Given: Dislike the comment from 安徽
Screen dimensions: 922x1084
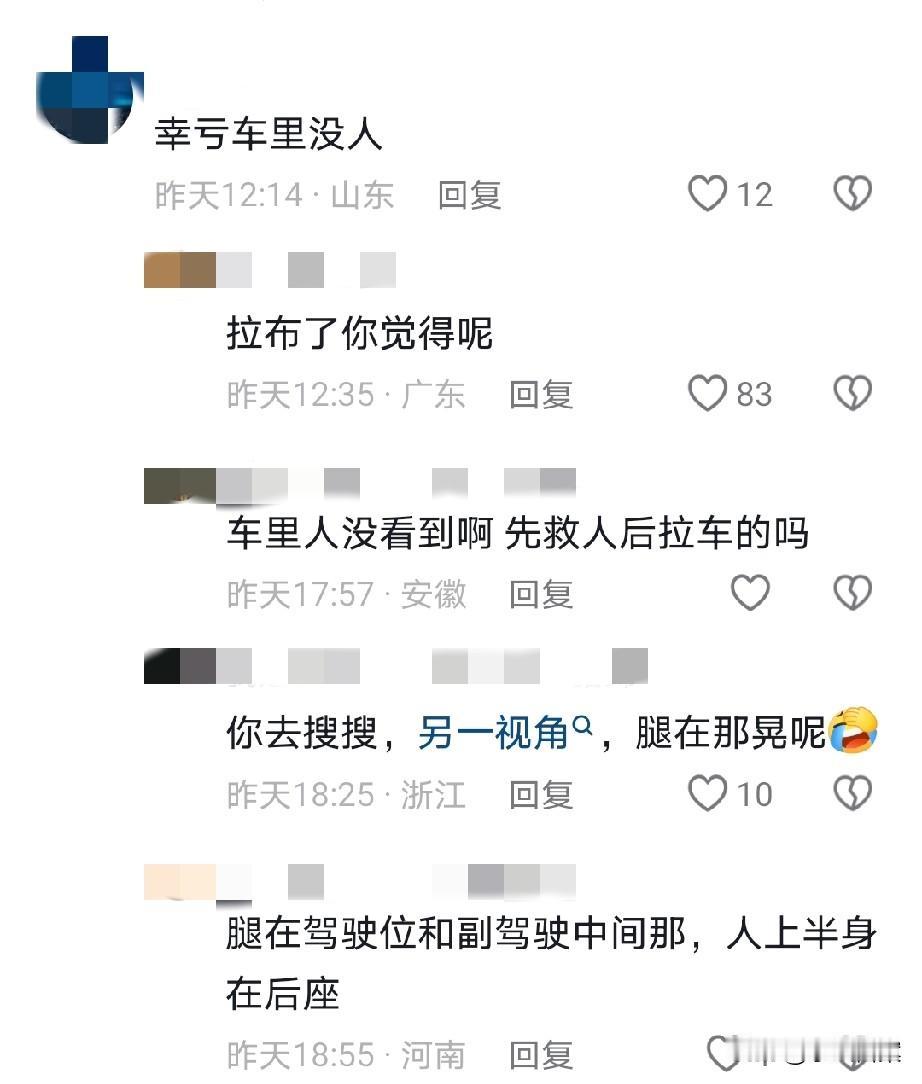Looking at the screenshot, I should point(852,592).
